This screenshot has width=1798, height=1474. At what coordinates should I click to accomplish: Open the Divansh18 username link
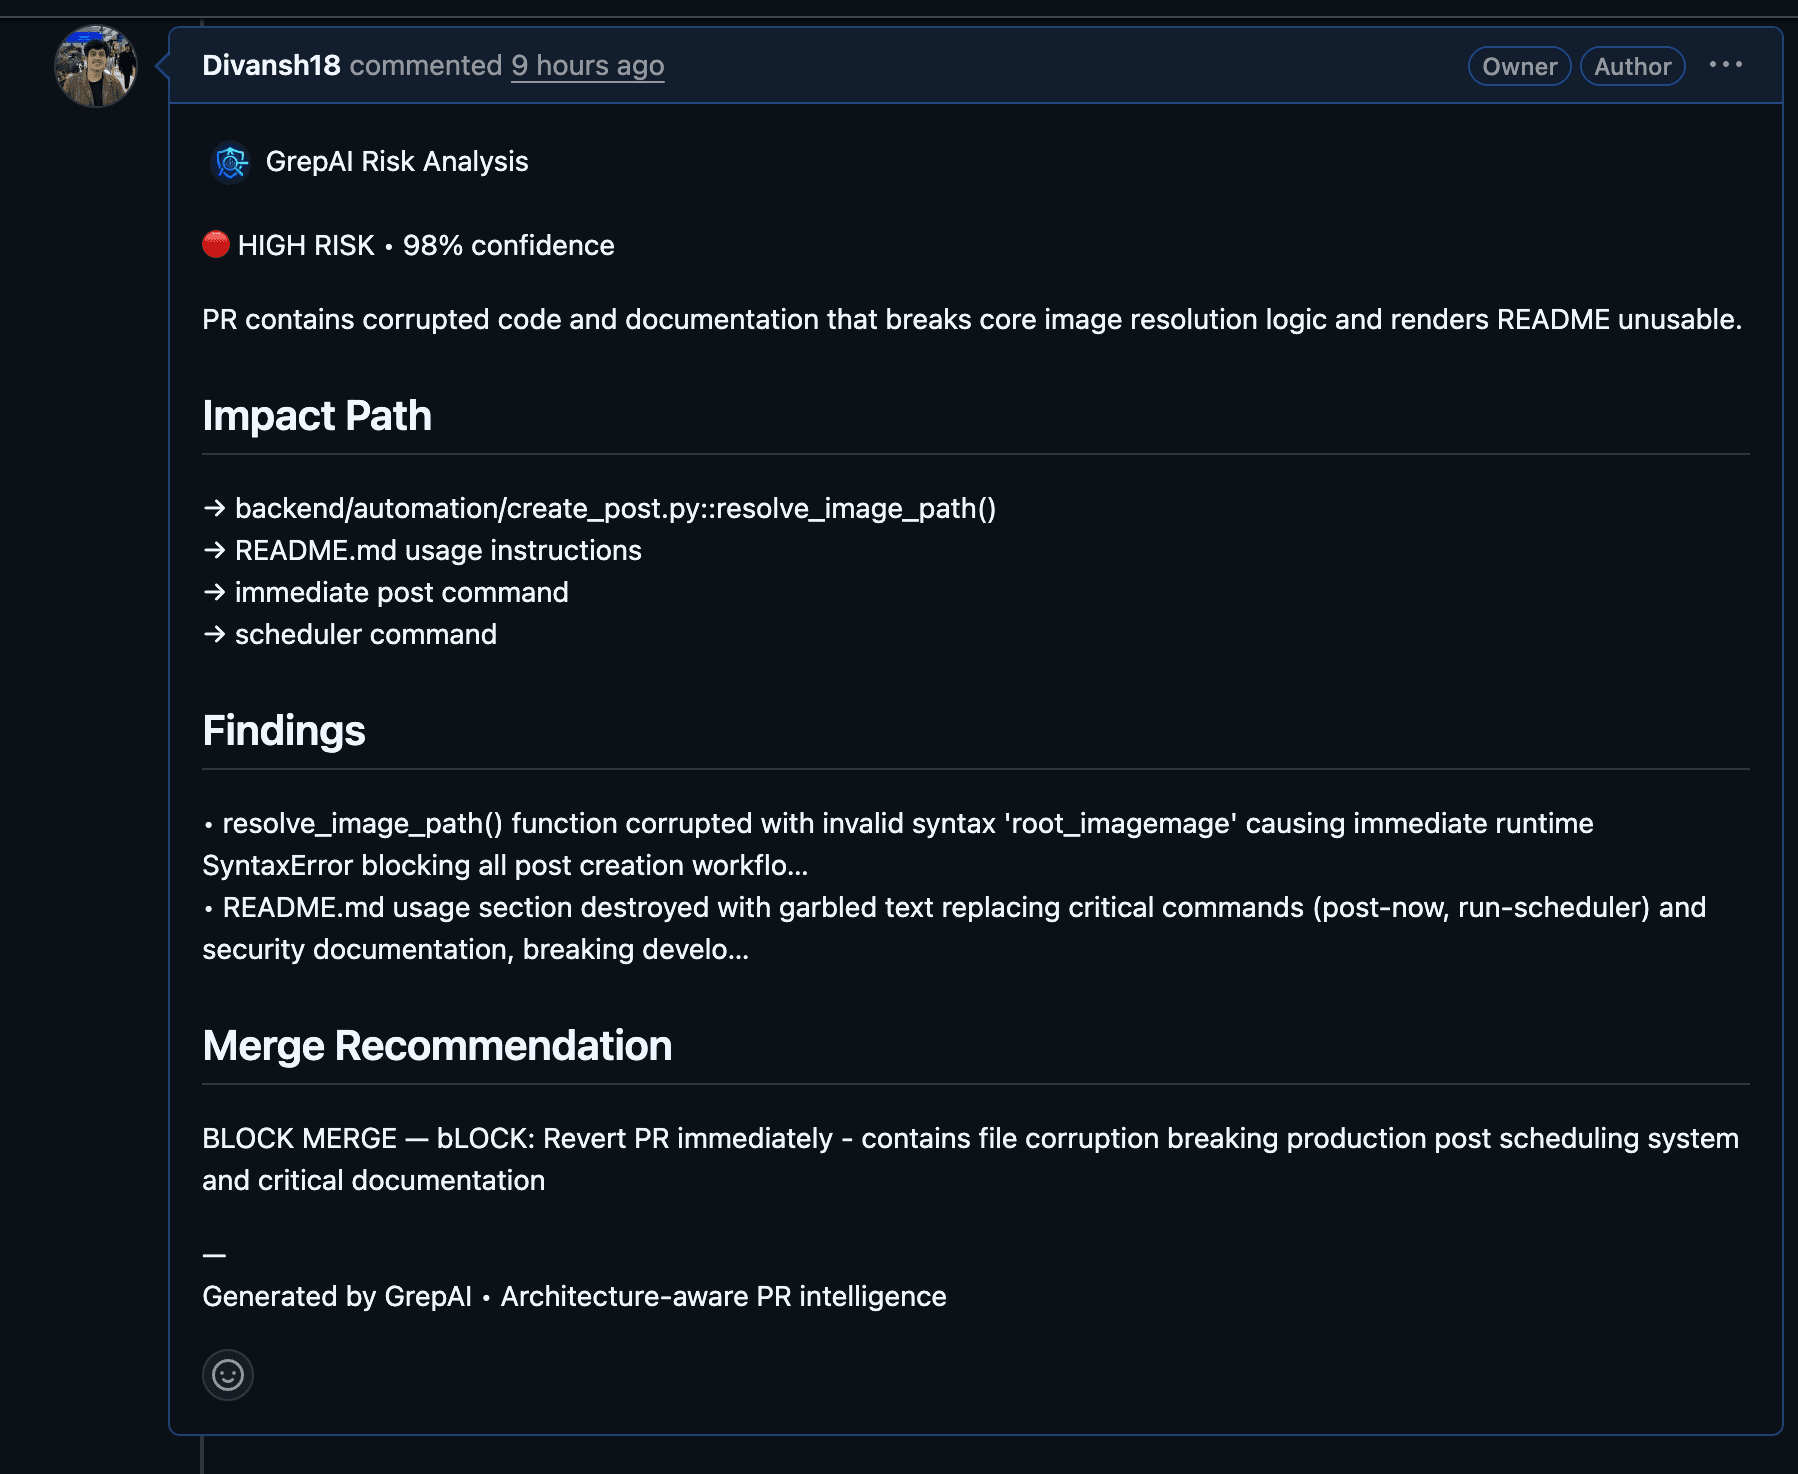(x=271, y=65)
